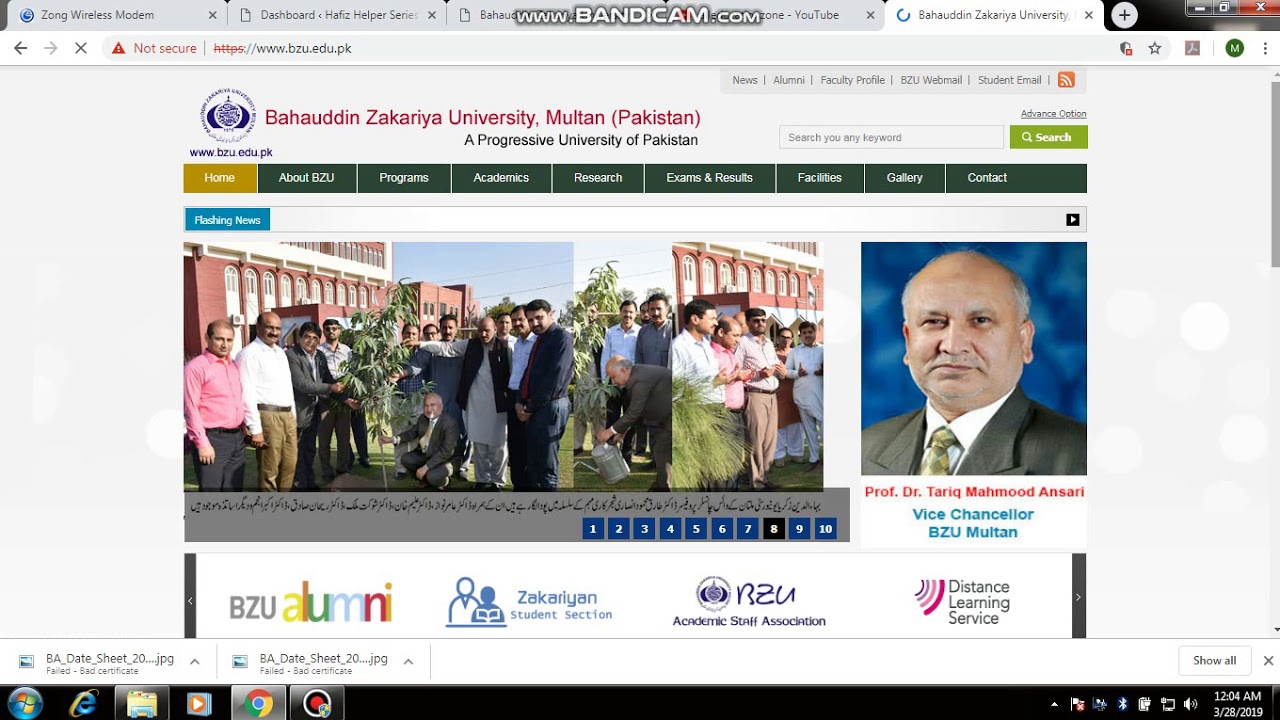Open News link in top bar
The height and width of the screenshot is (720, 1280).
745,80
